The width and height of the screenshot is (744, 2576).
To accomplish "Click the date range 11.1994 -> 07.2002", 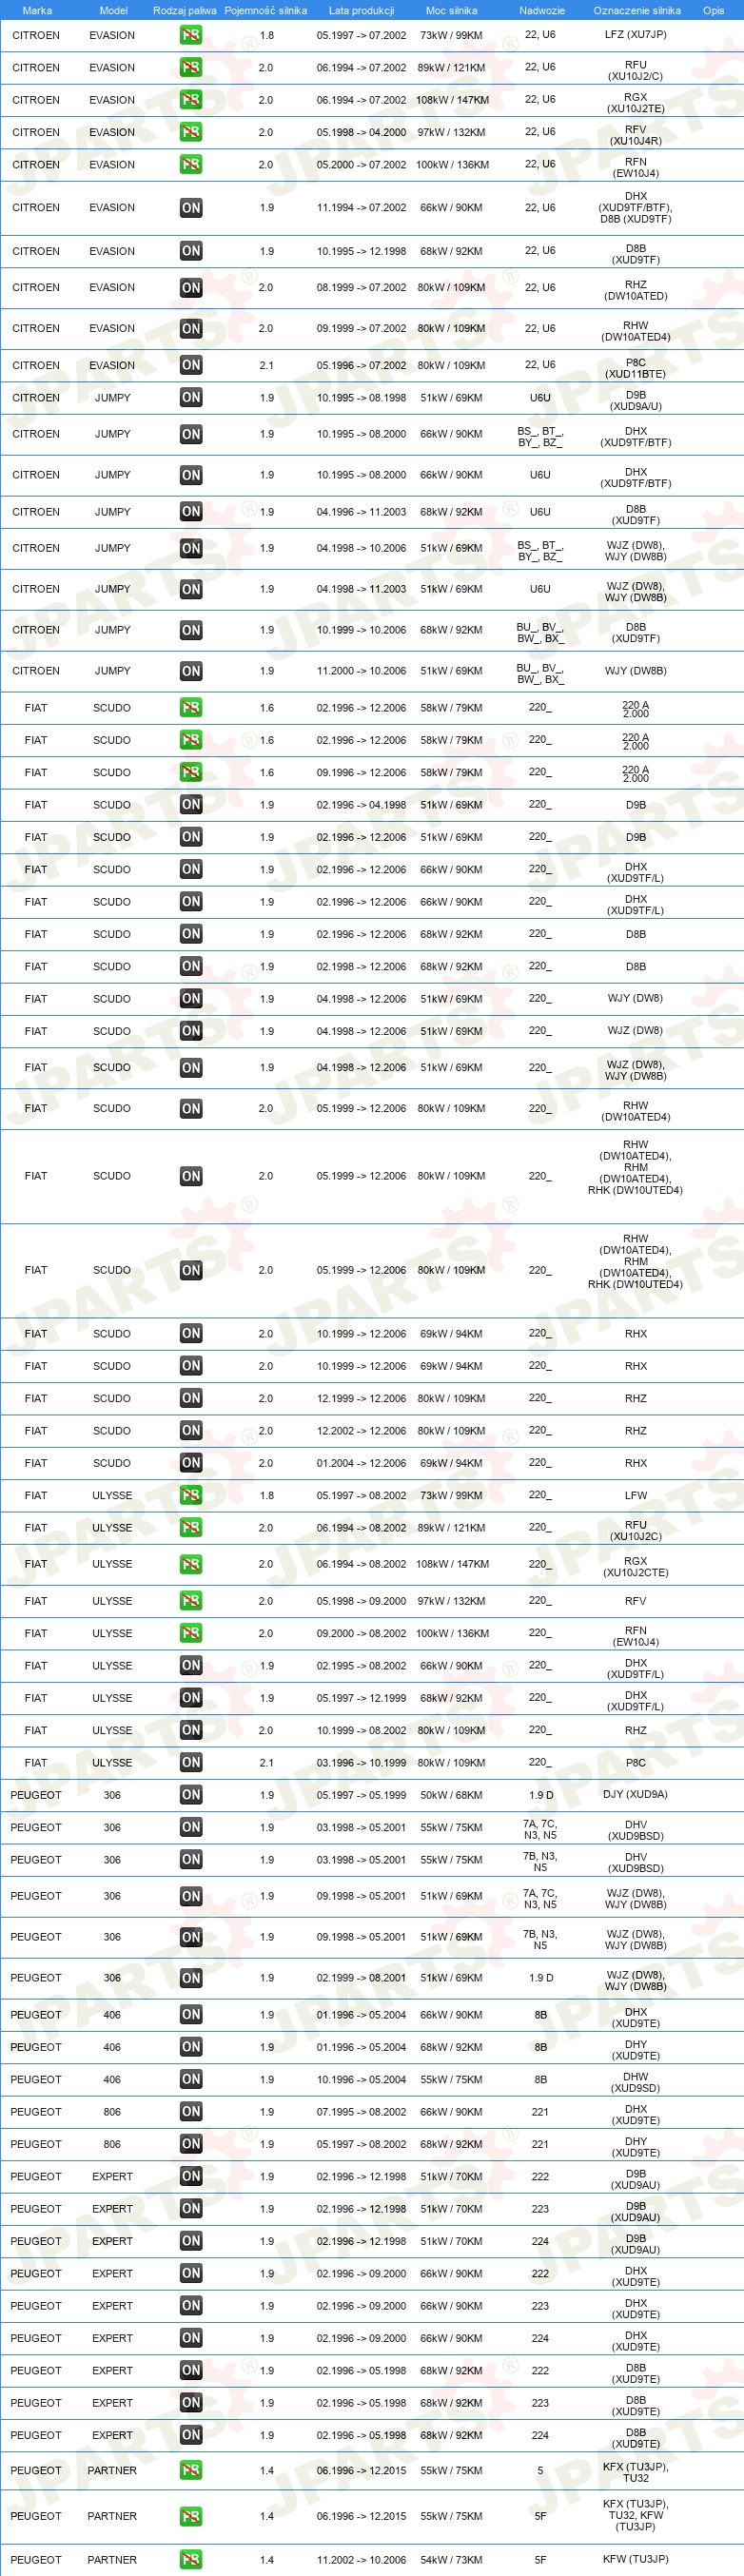I will [361, 208].
